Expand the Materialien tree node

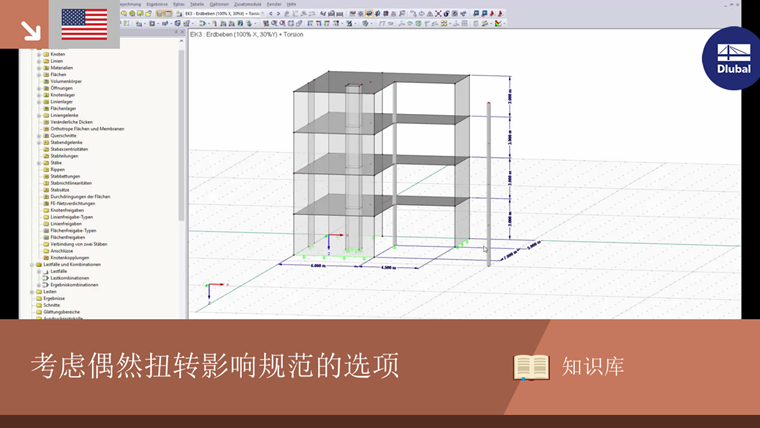(39, 68)
